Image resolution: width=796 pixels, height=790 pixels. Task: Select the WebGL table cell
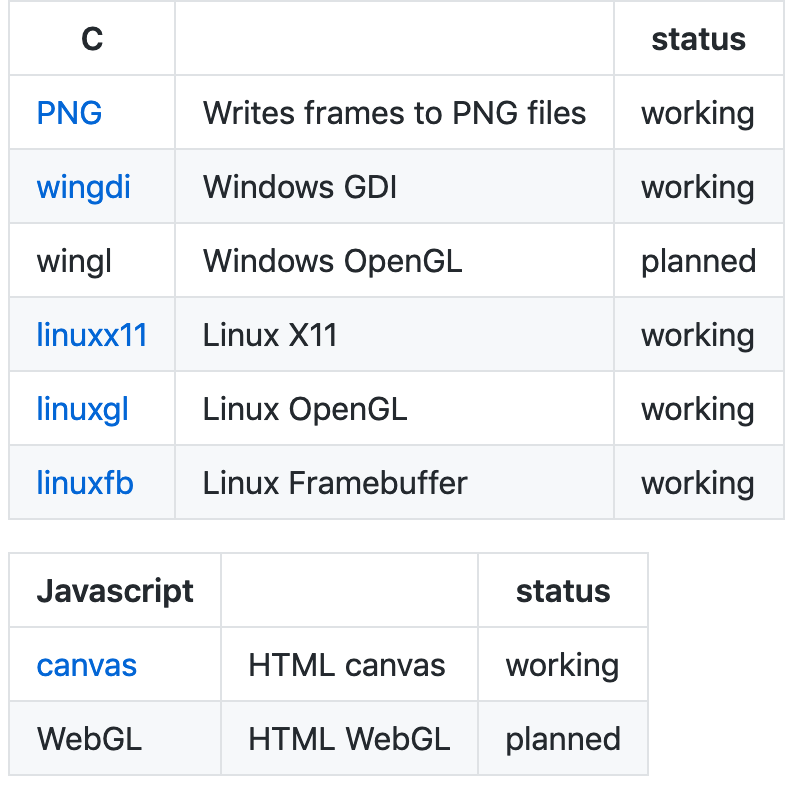tap(115, 739)
